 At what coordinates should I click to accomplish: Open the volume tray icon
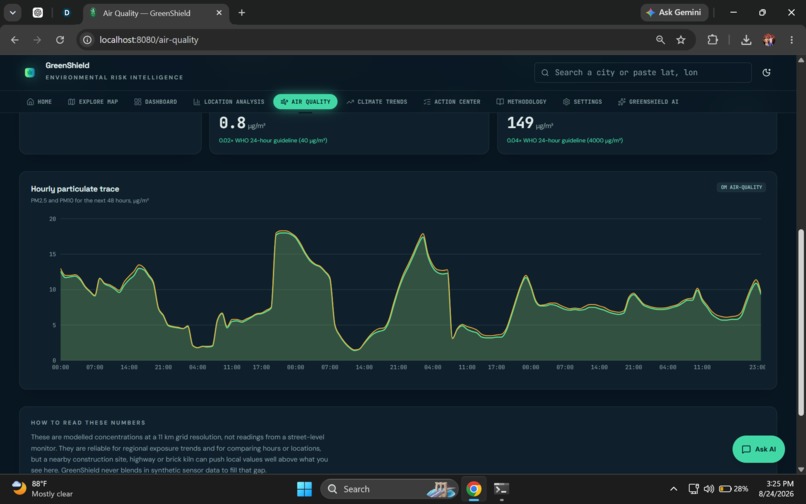click(709, 489)
